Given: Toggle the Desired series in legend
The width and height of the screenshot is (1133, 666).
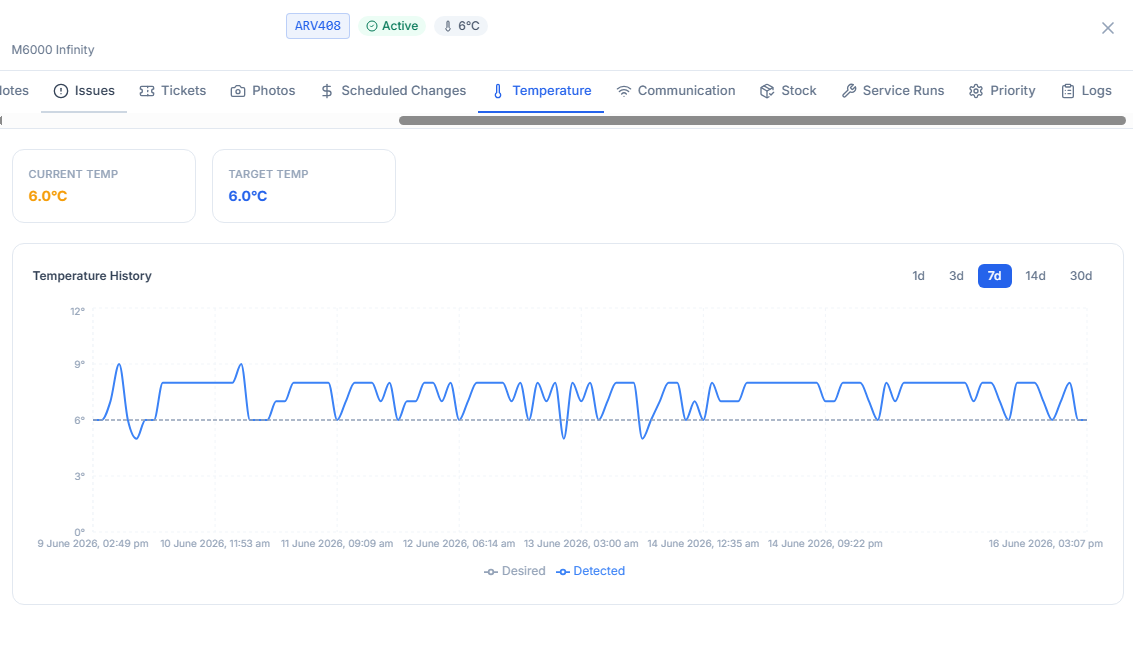Looking at the screenshot, I should pos(514,571).
